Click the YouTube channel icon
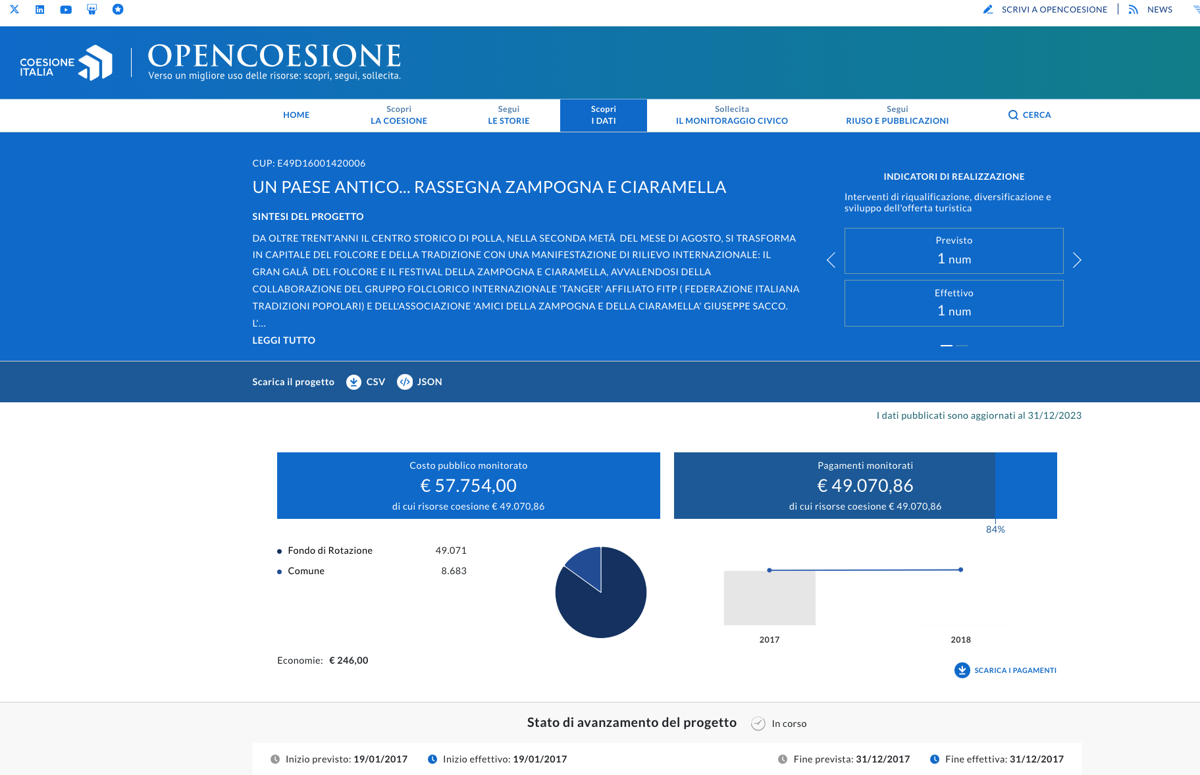This screenshot has width=1200, height=775. point(66,9)
